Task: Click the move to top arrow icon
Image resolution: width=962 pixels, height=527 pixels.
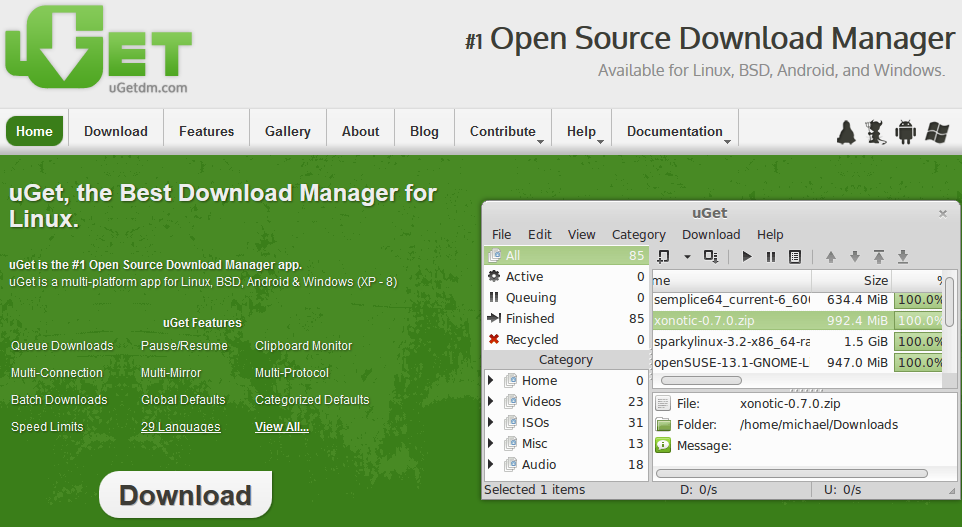Action: click(x=879, y=256)
